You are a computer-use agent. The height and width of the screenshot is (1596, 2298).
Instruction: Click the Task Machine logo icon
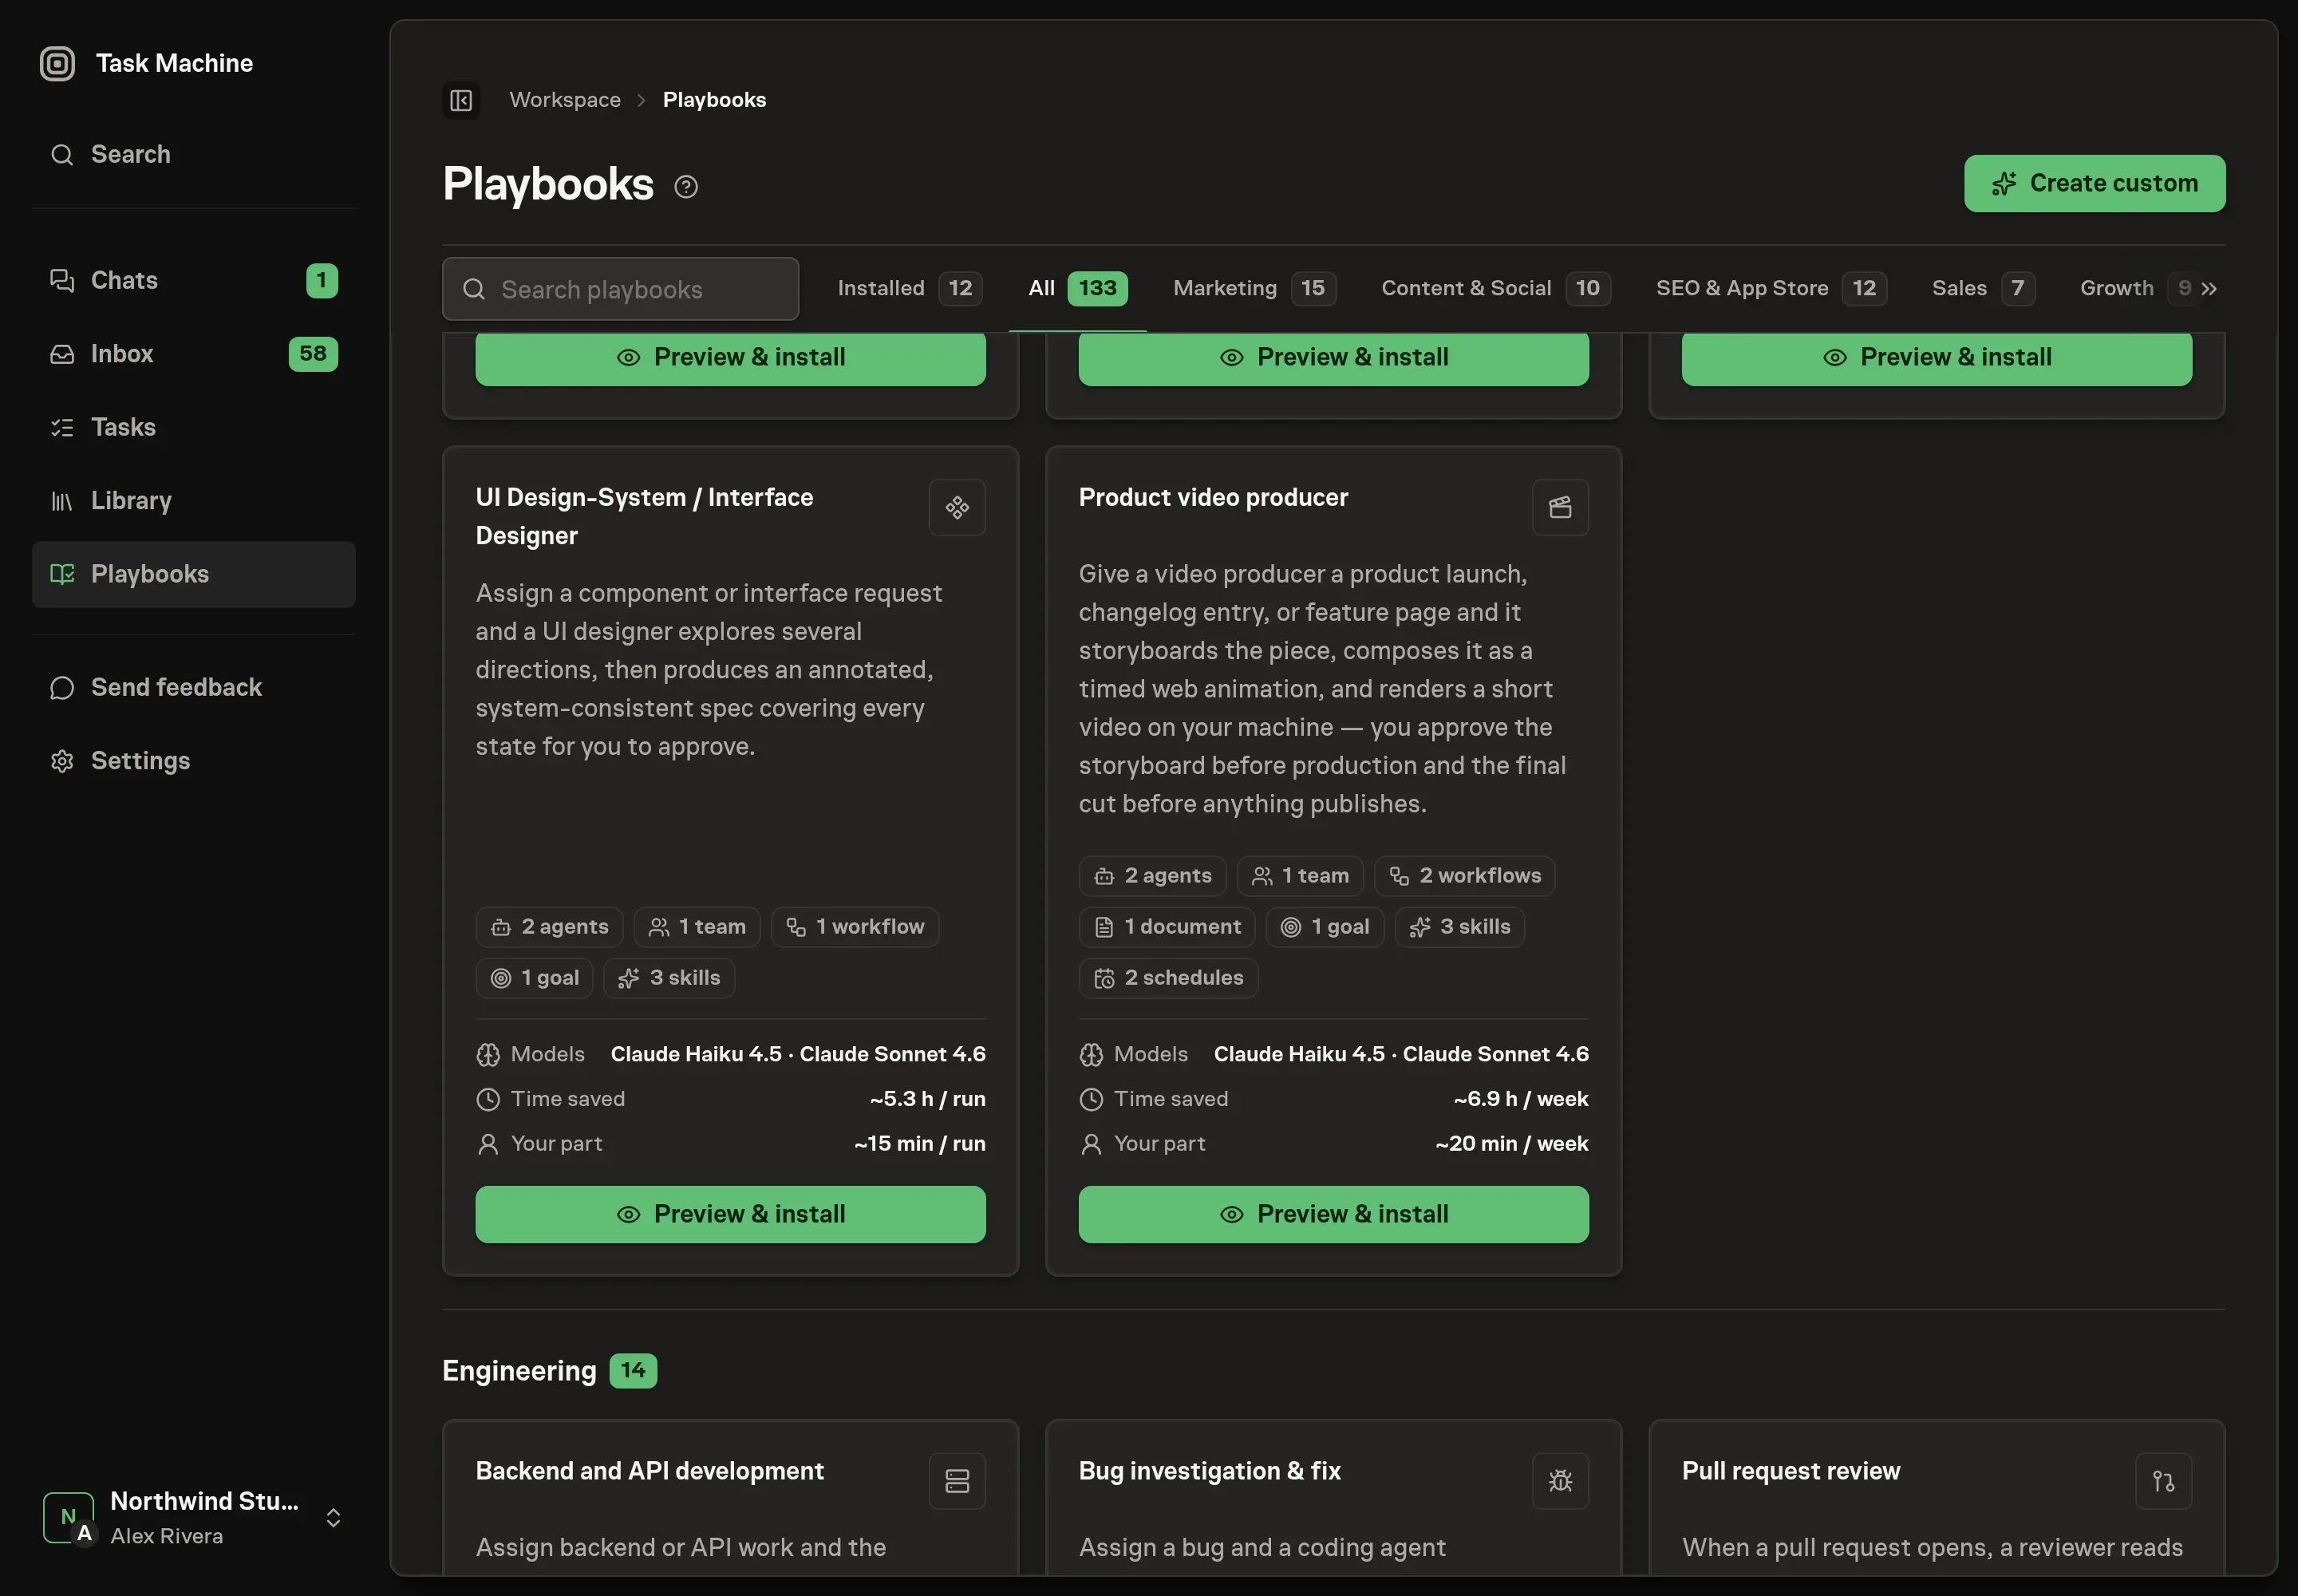coord(57,63)
